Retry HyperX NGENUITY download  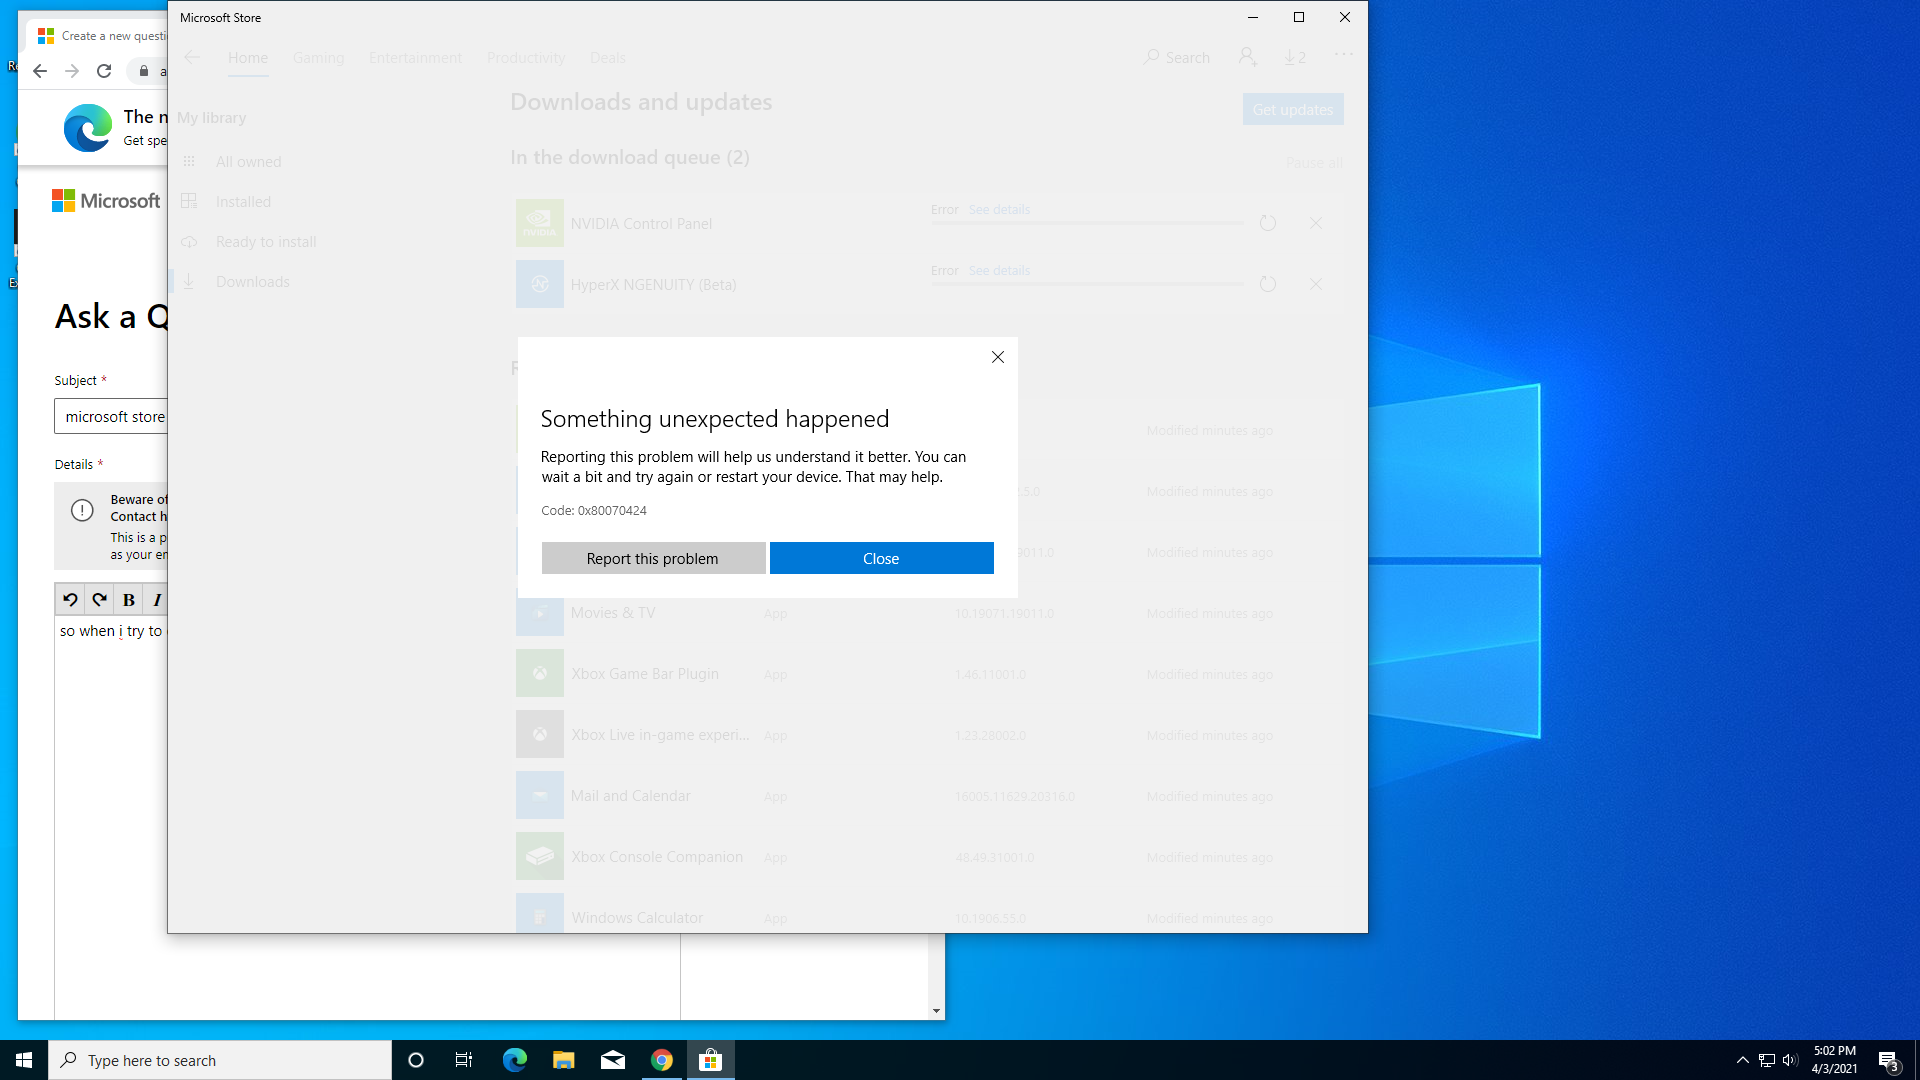[x=1267, y=284]
